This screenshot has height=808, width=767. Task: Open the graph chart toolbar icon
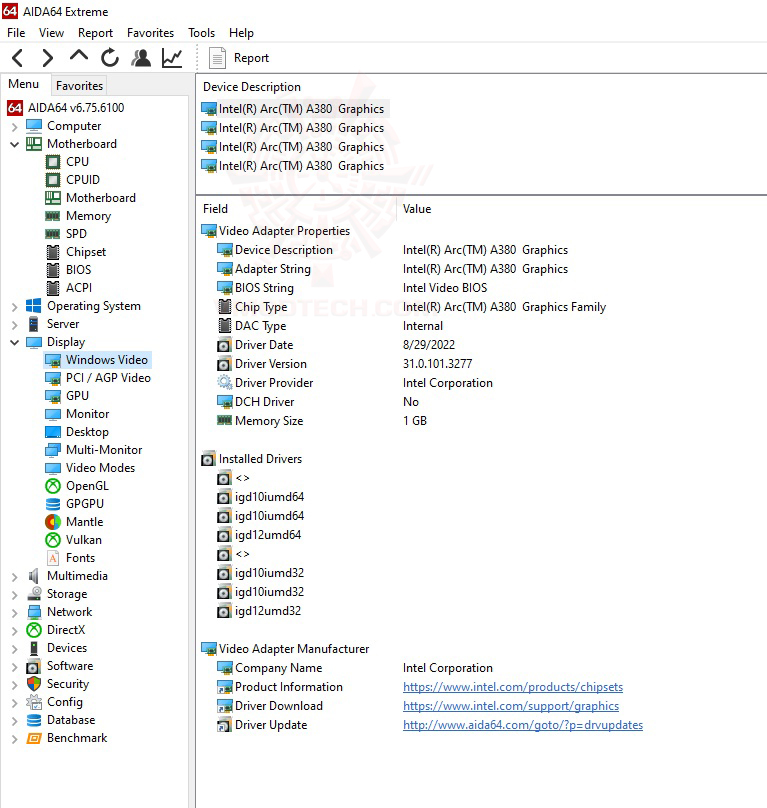(x=172, y=58)
